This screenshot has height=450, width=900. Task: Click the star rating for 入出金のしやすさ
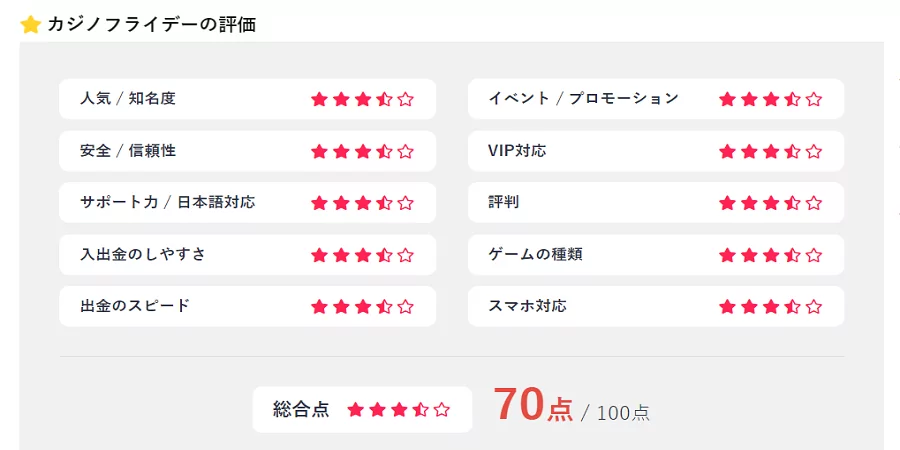(x=362, y=255)
